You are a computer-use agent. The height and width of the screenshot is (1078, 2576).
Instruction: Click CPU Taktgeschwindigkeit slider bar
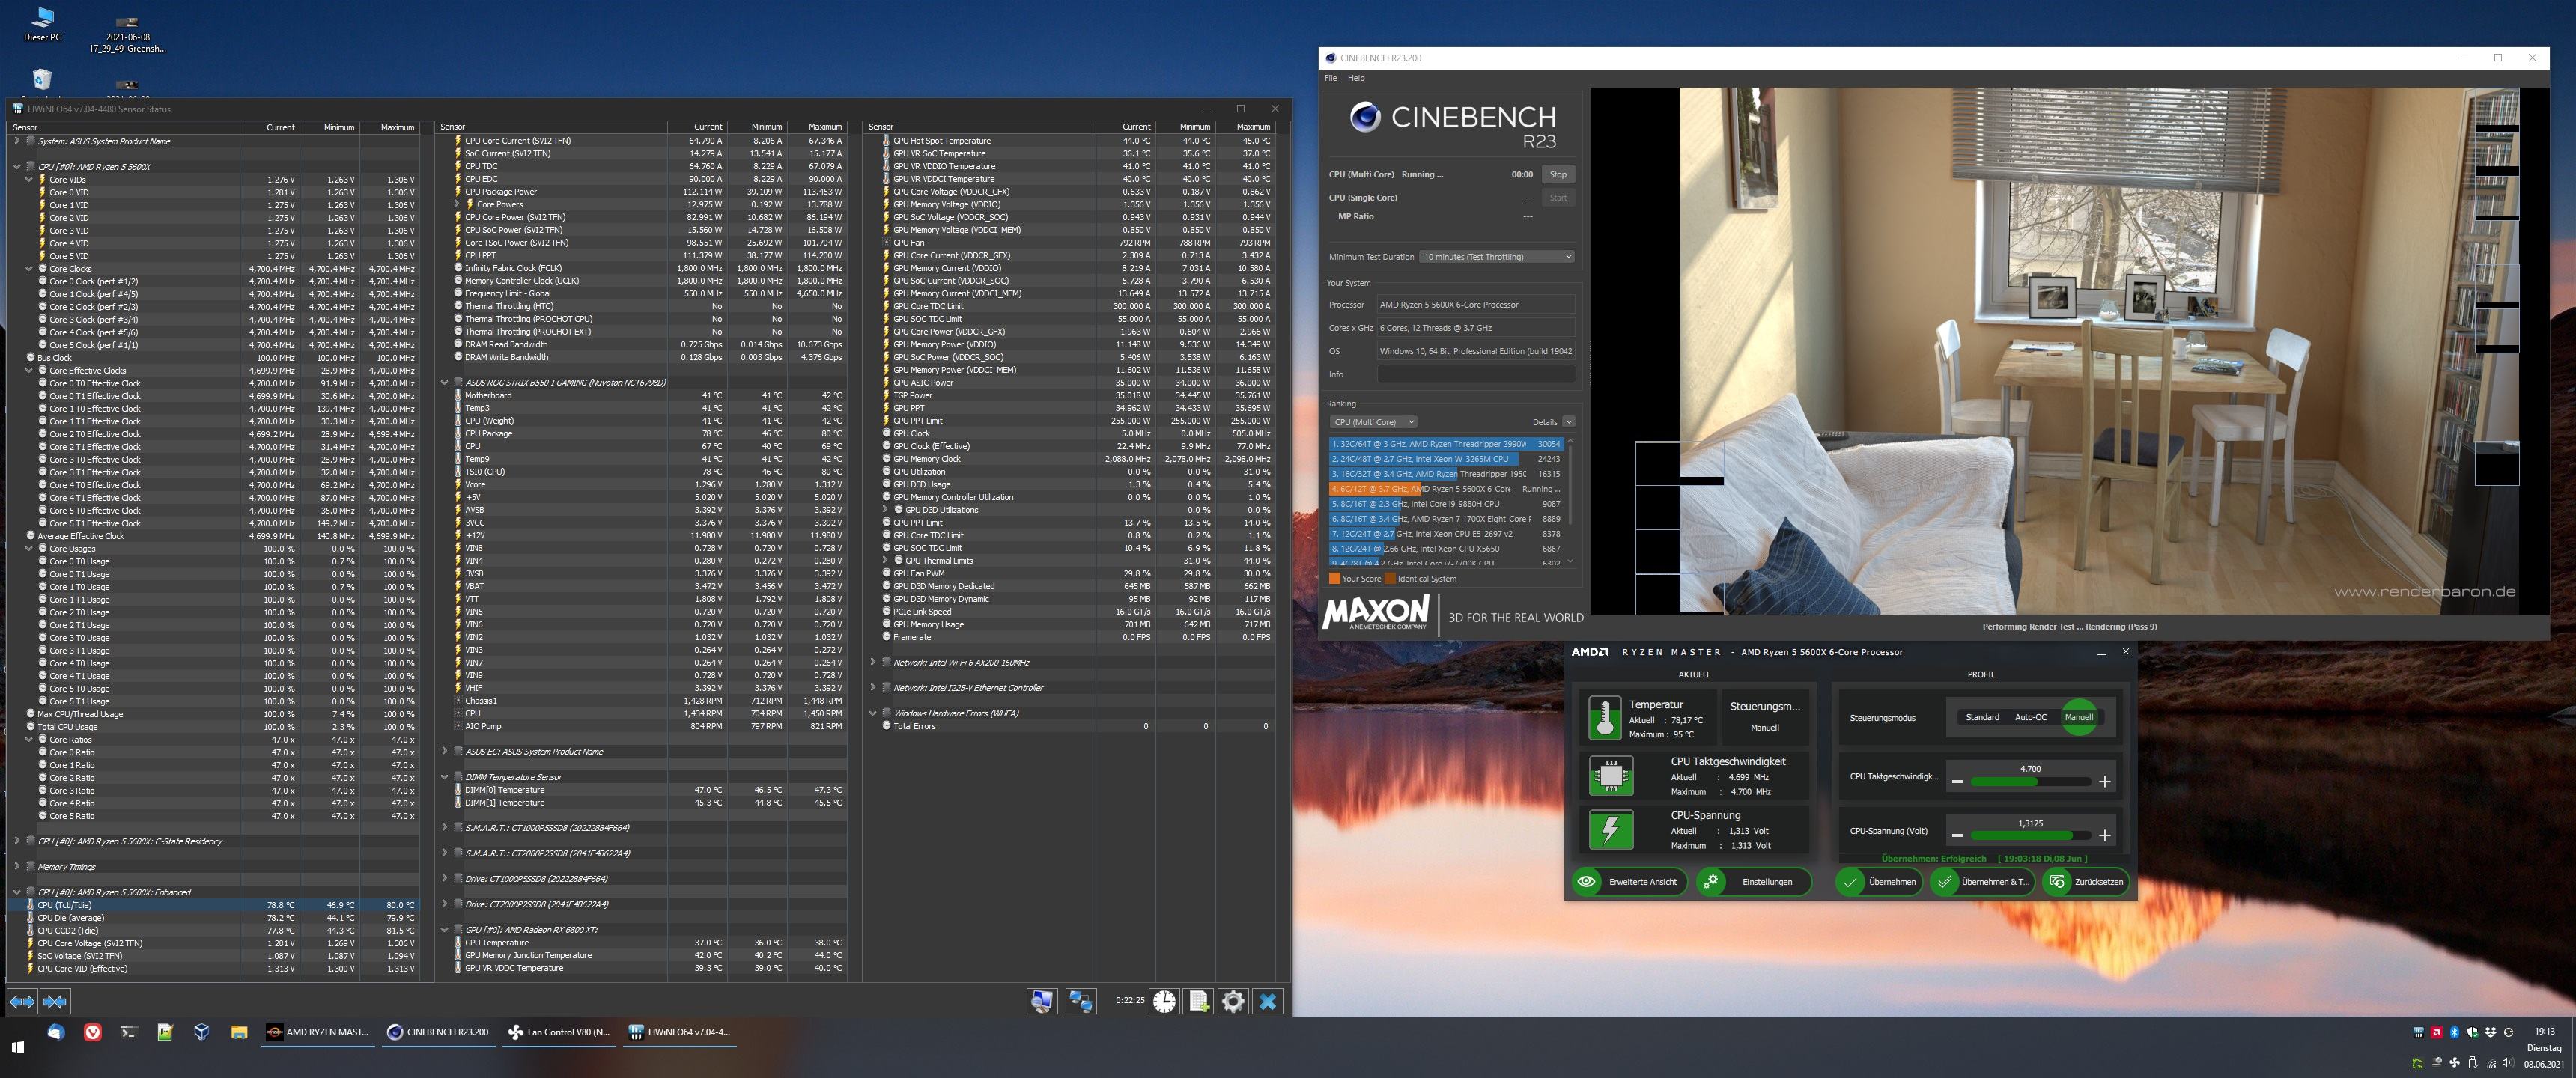[2029, 782]
